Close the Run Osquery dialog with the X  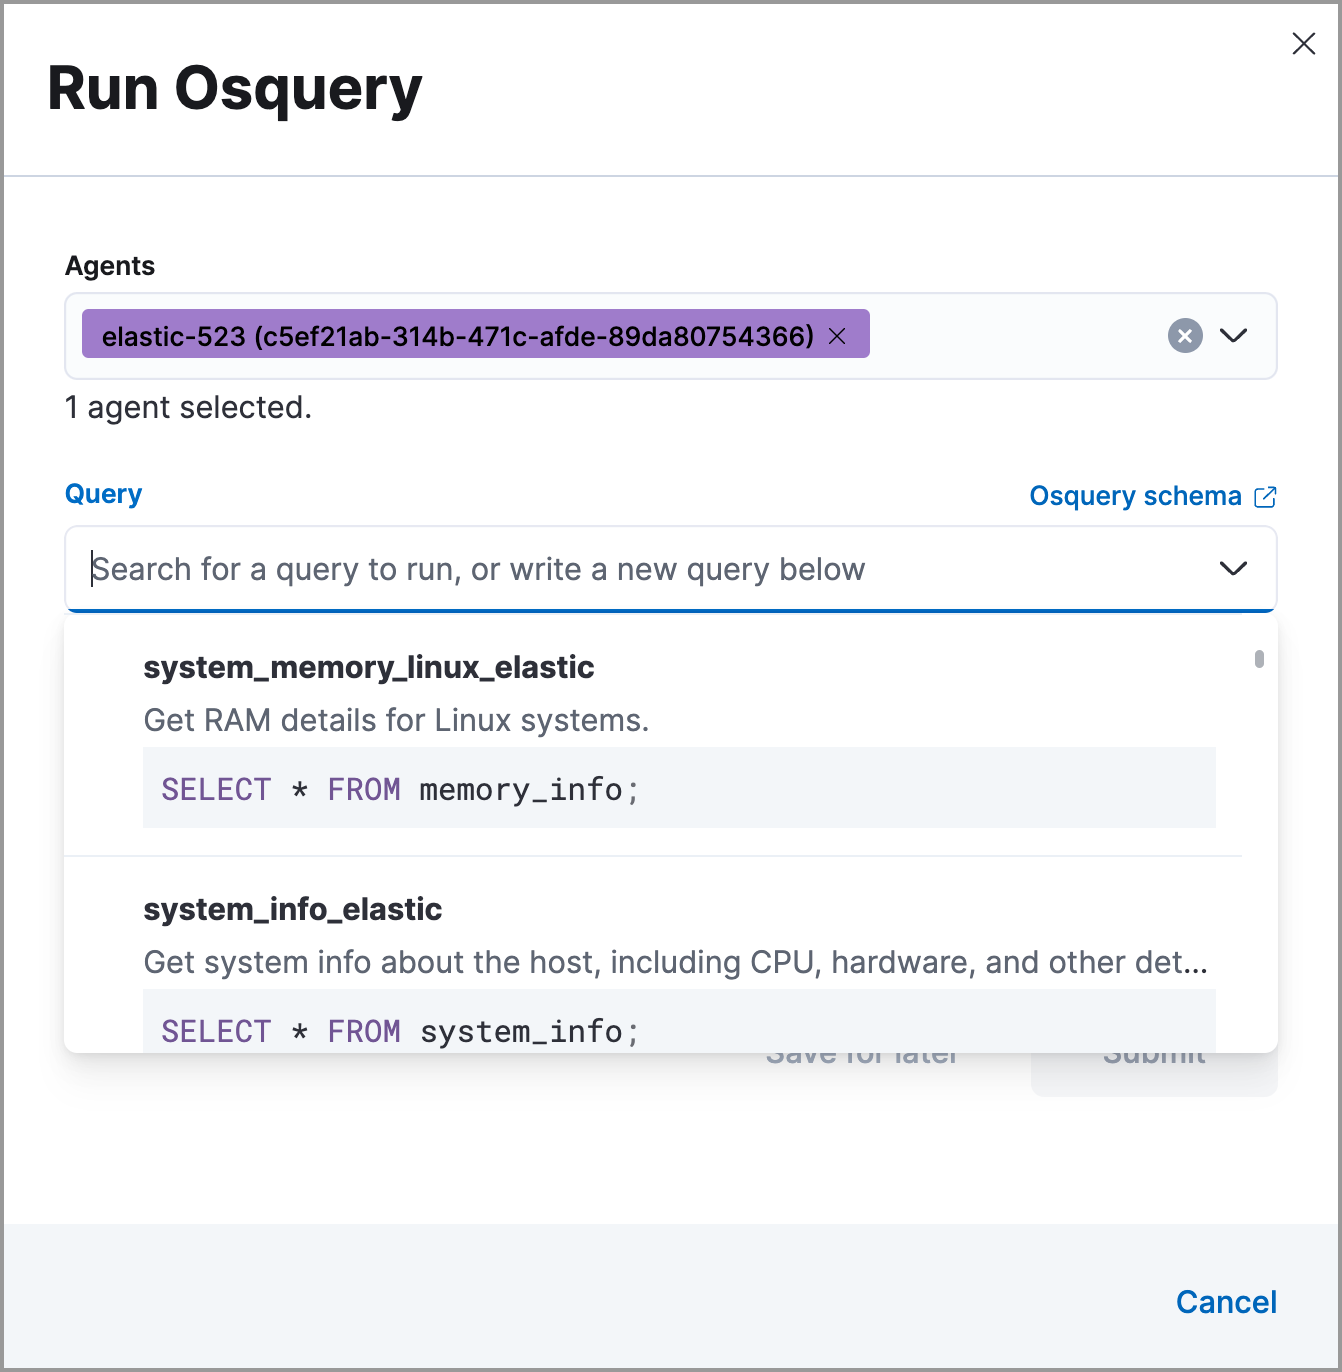1303,44
